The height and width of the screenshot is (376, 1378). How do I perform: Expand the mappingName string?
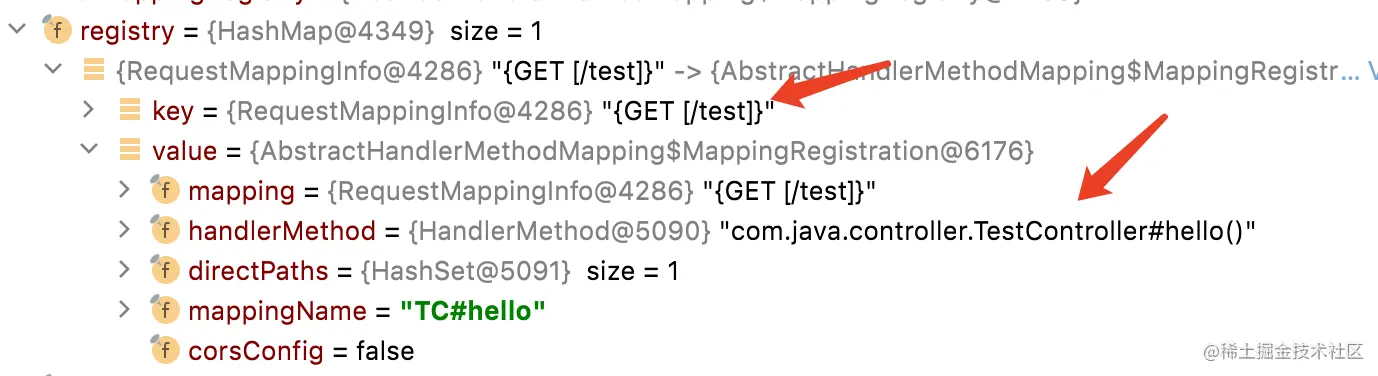(124, 309)
